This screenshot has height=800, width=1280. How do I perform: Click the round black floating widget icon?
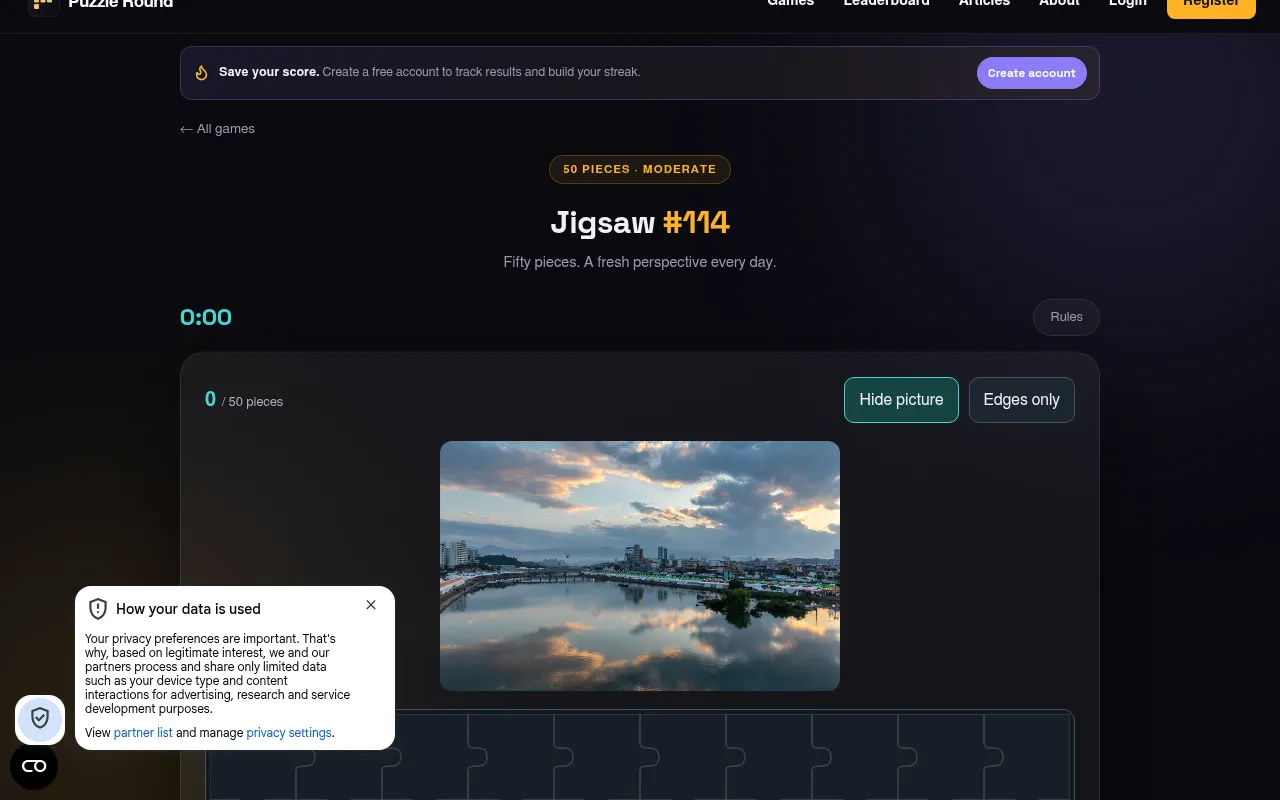pyautogui.click(x=34, y=766)
